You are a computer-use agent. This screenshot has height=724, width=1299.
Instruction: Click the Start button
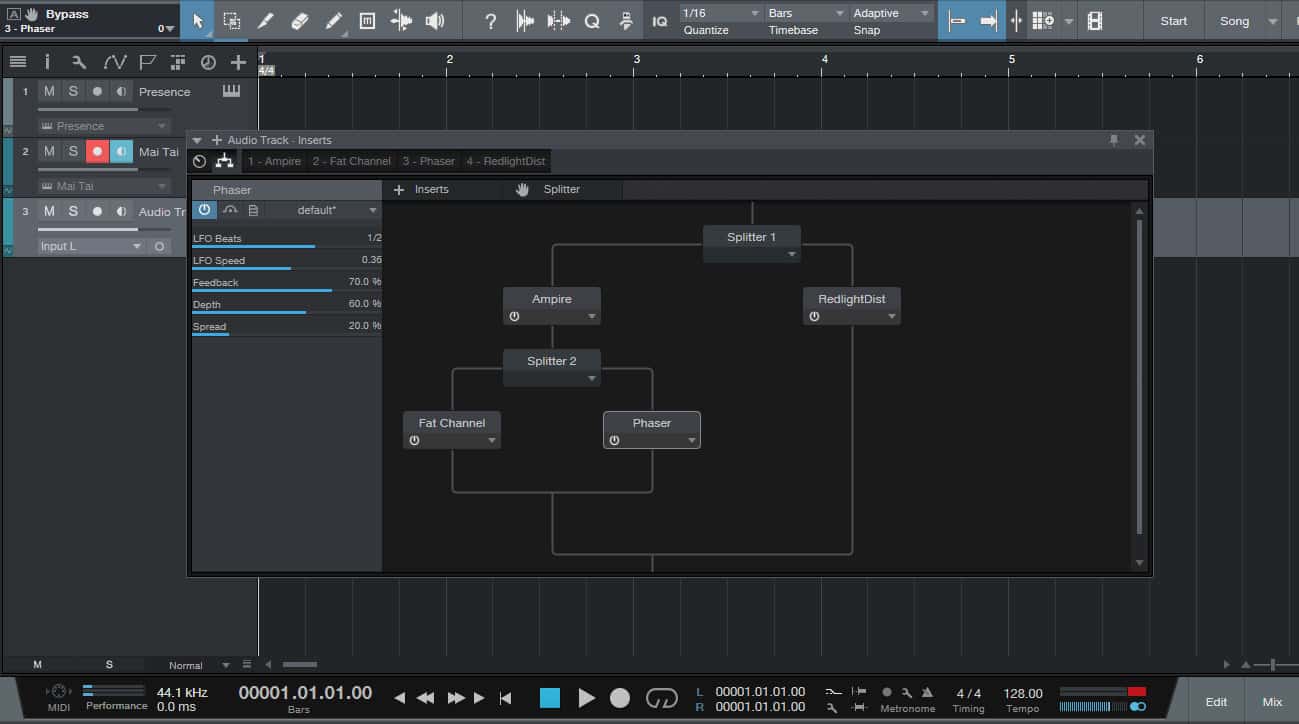click(1173, 21)
